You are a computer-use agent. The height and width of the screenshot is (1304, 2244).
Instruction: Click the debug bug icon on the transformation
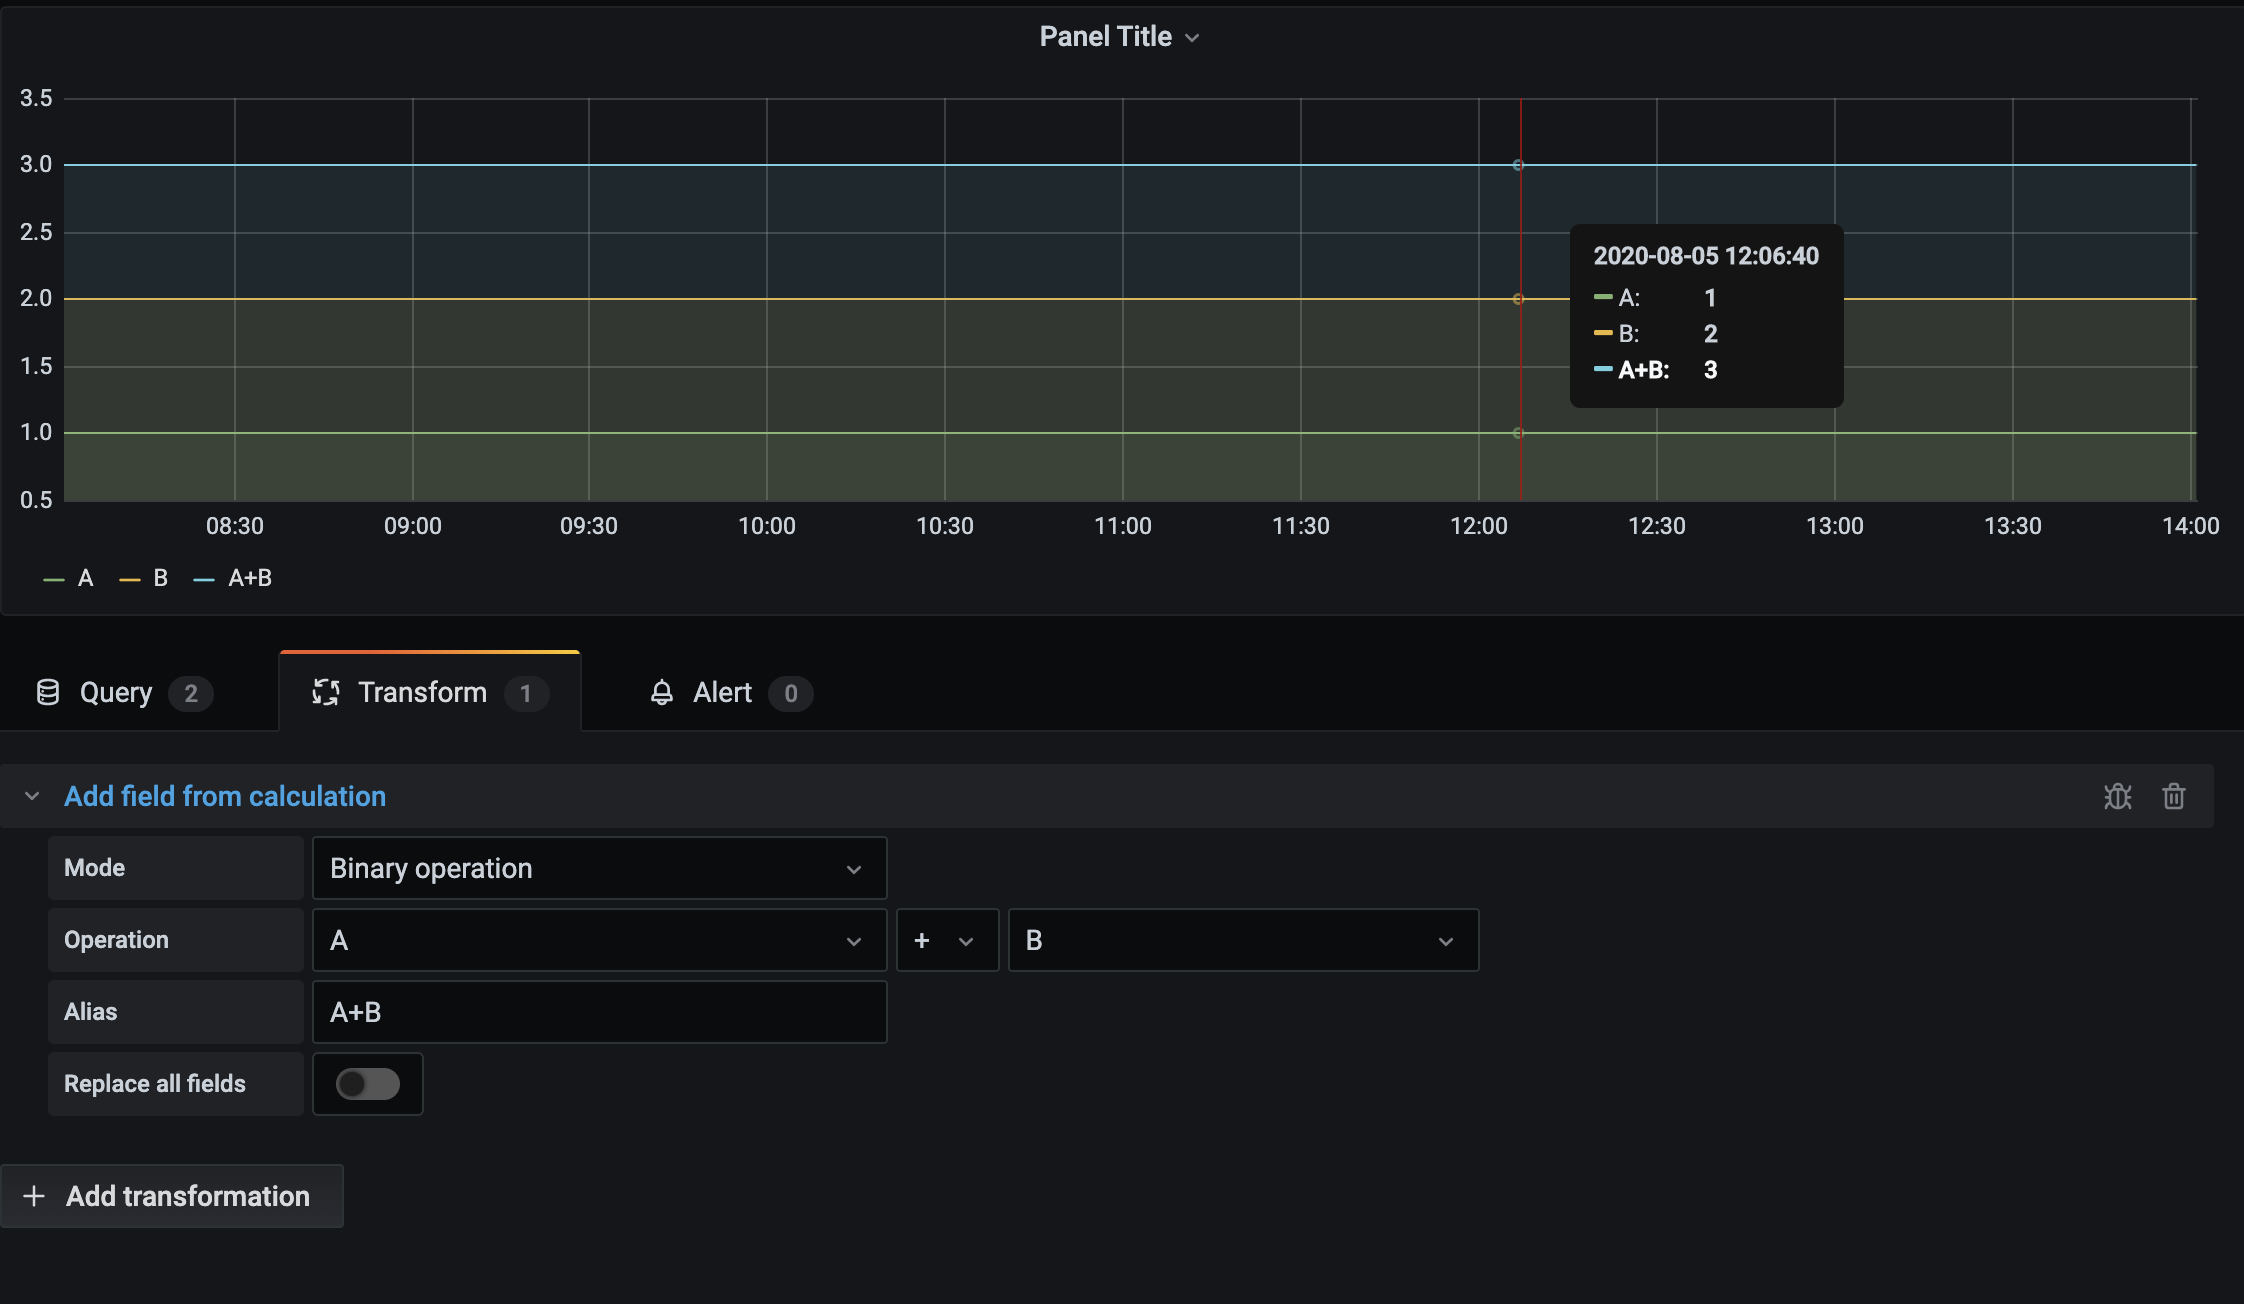[2118, 796]
